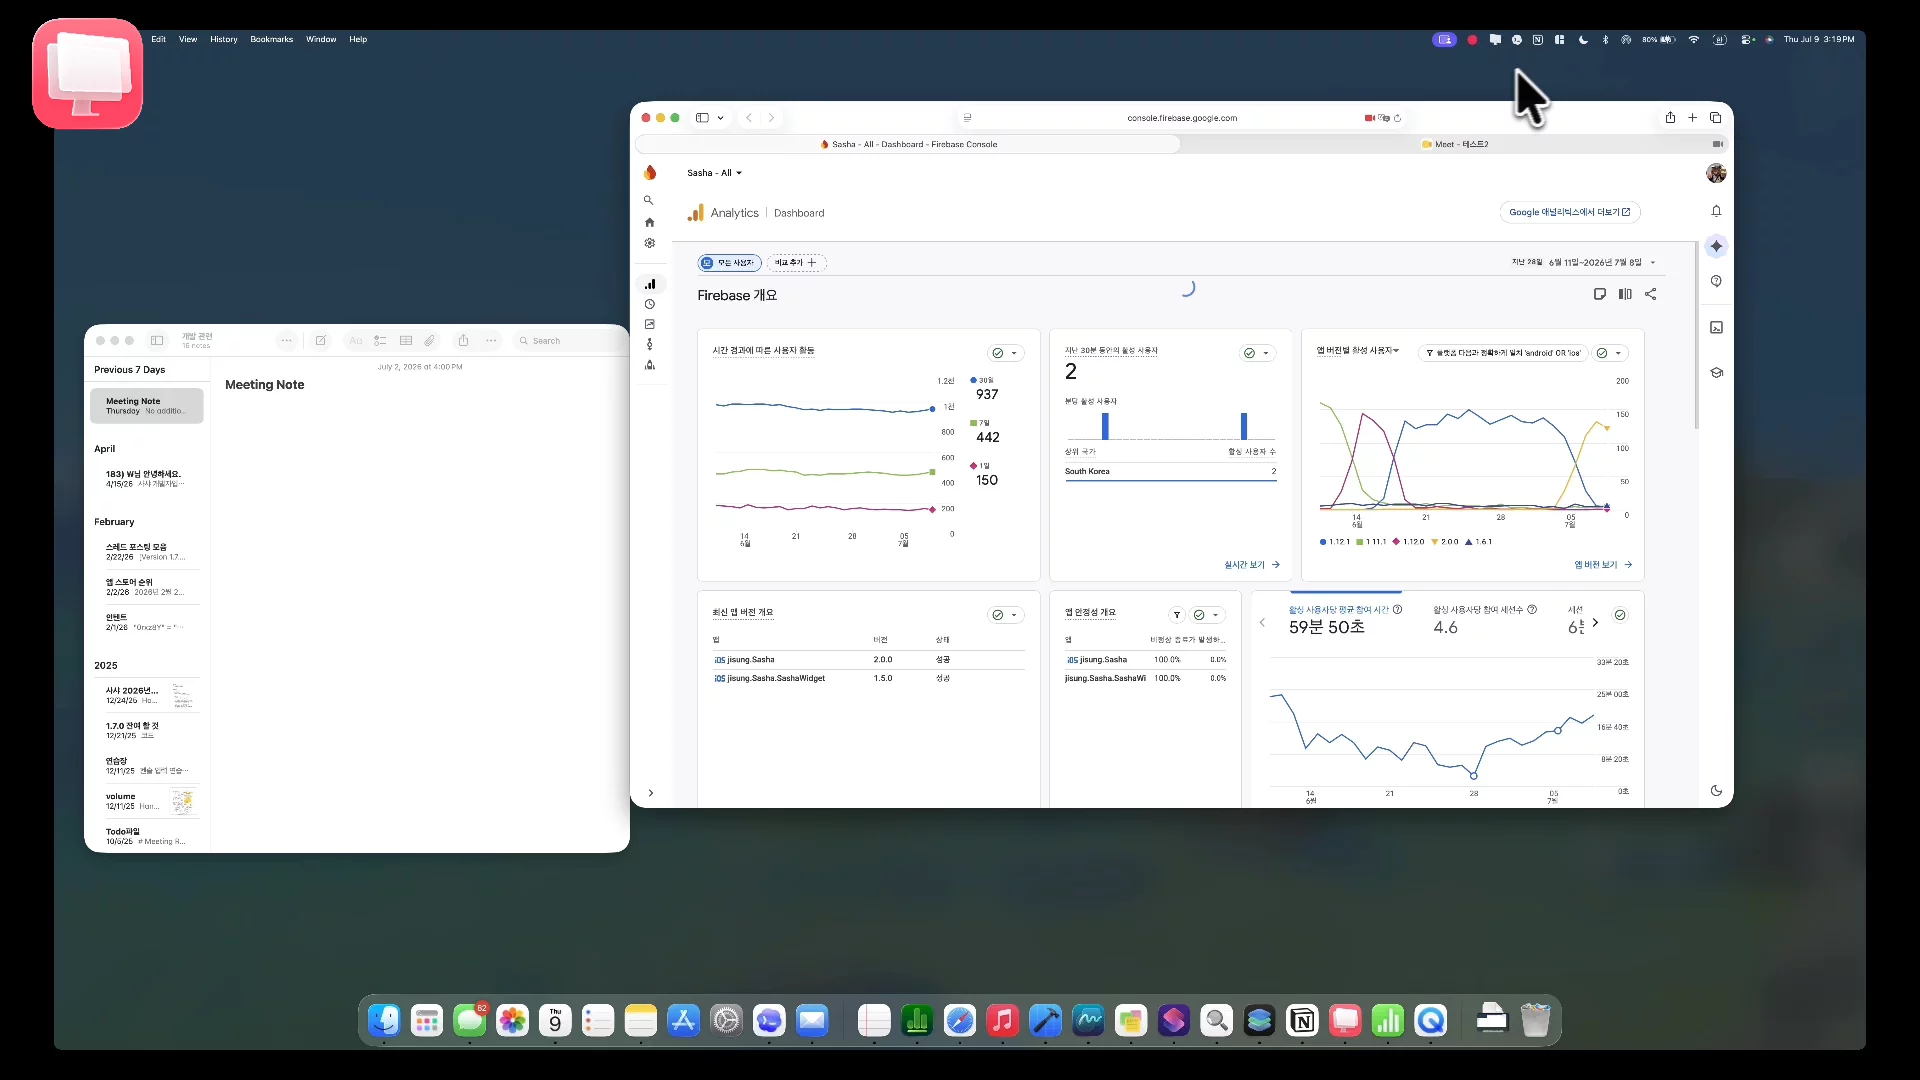The image size is (1920, 1080).
Task: Open the clock icon in Firebase sidebar
Action: [649, 304]
